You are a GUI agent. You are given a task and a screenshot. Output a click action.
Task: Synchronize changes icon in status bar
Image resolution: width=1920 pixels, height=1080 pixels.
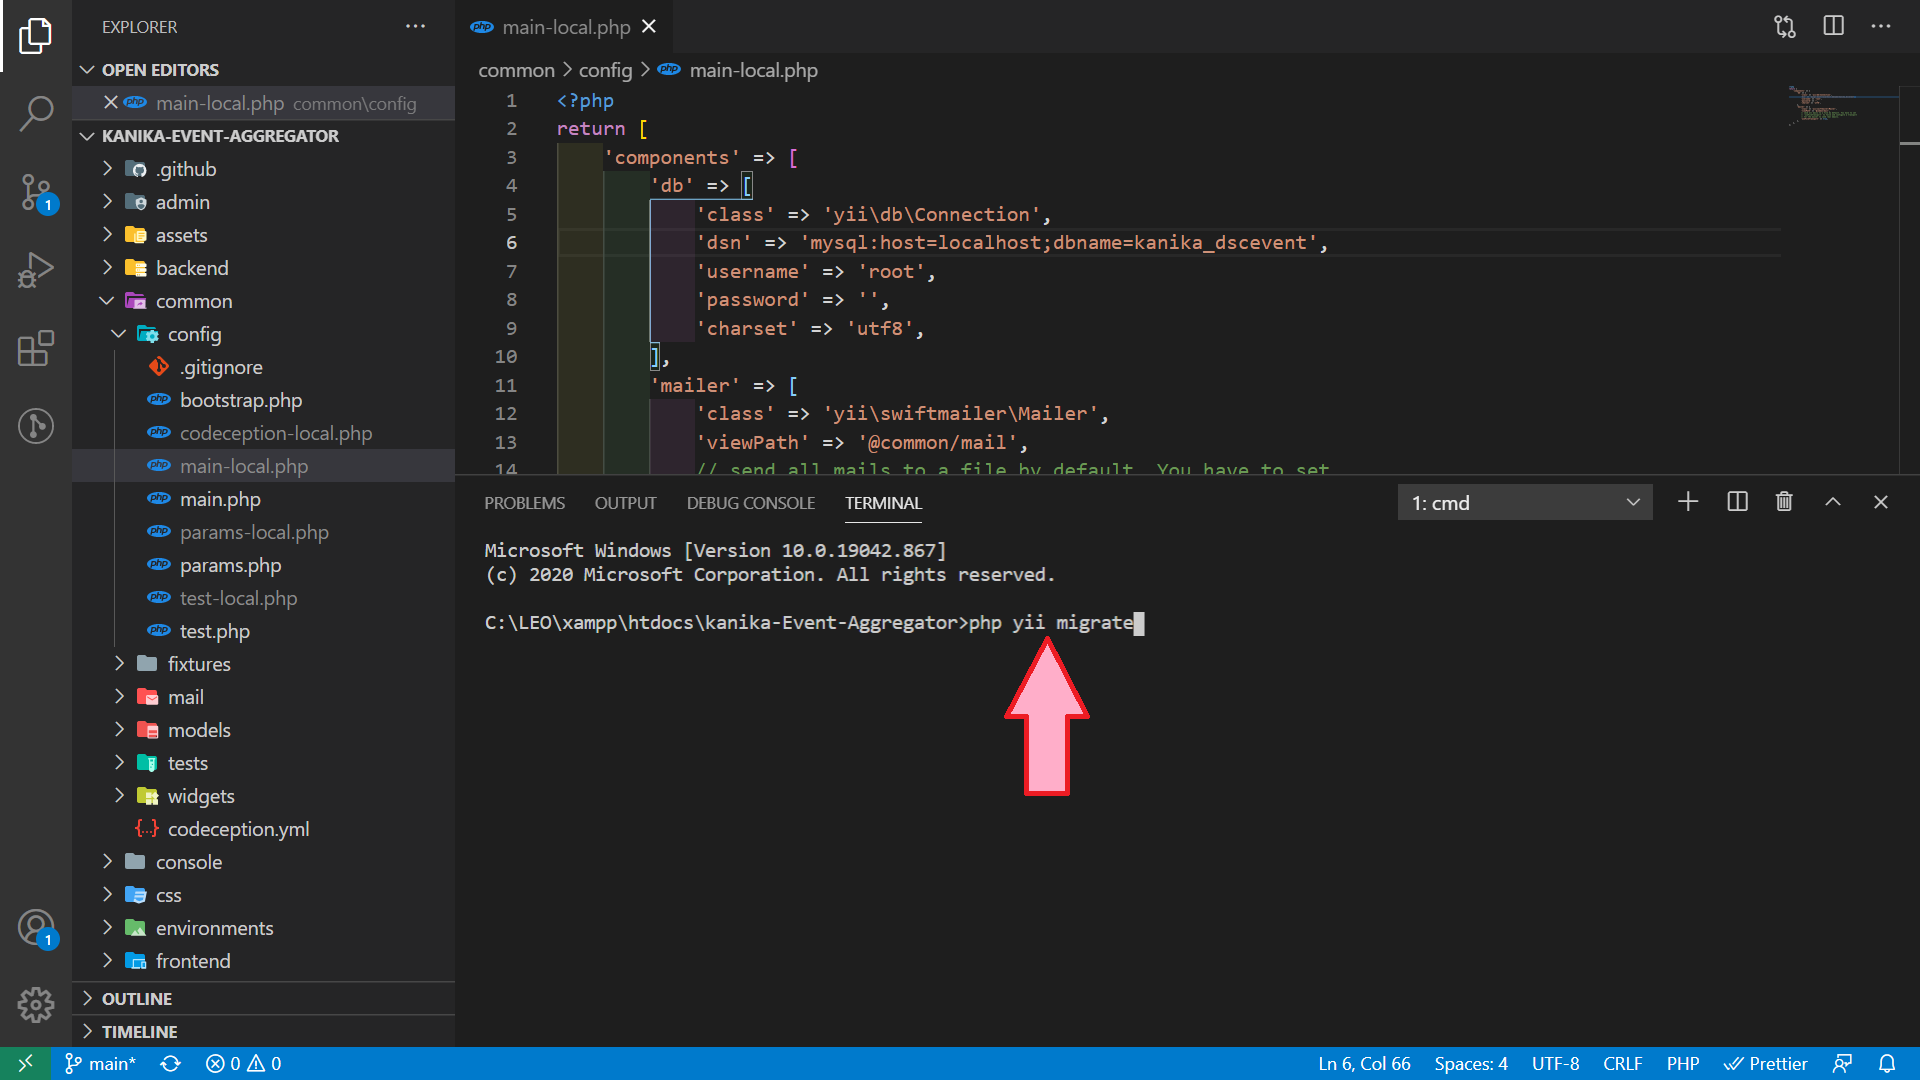[x=171, y=1064]
